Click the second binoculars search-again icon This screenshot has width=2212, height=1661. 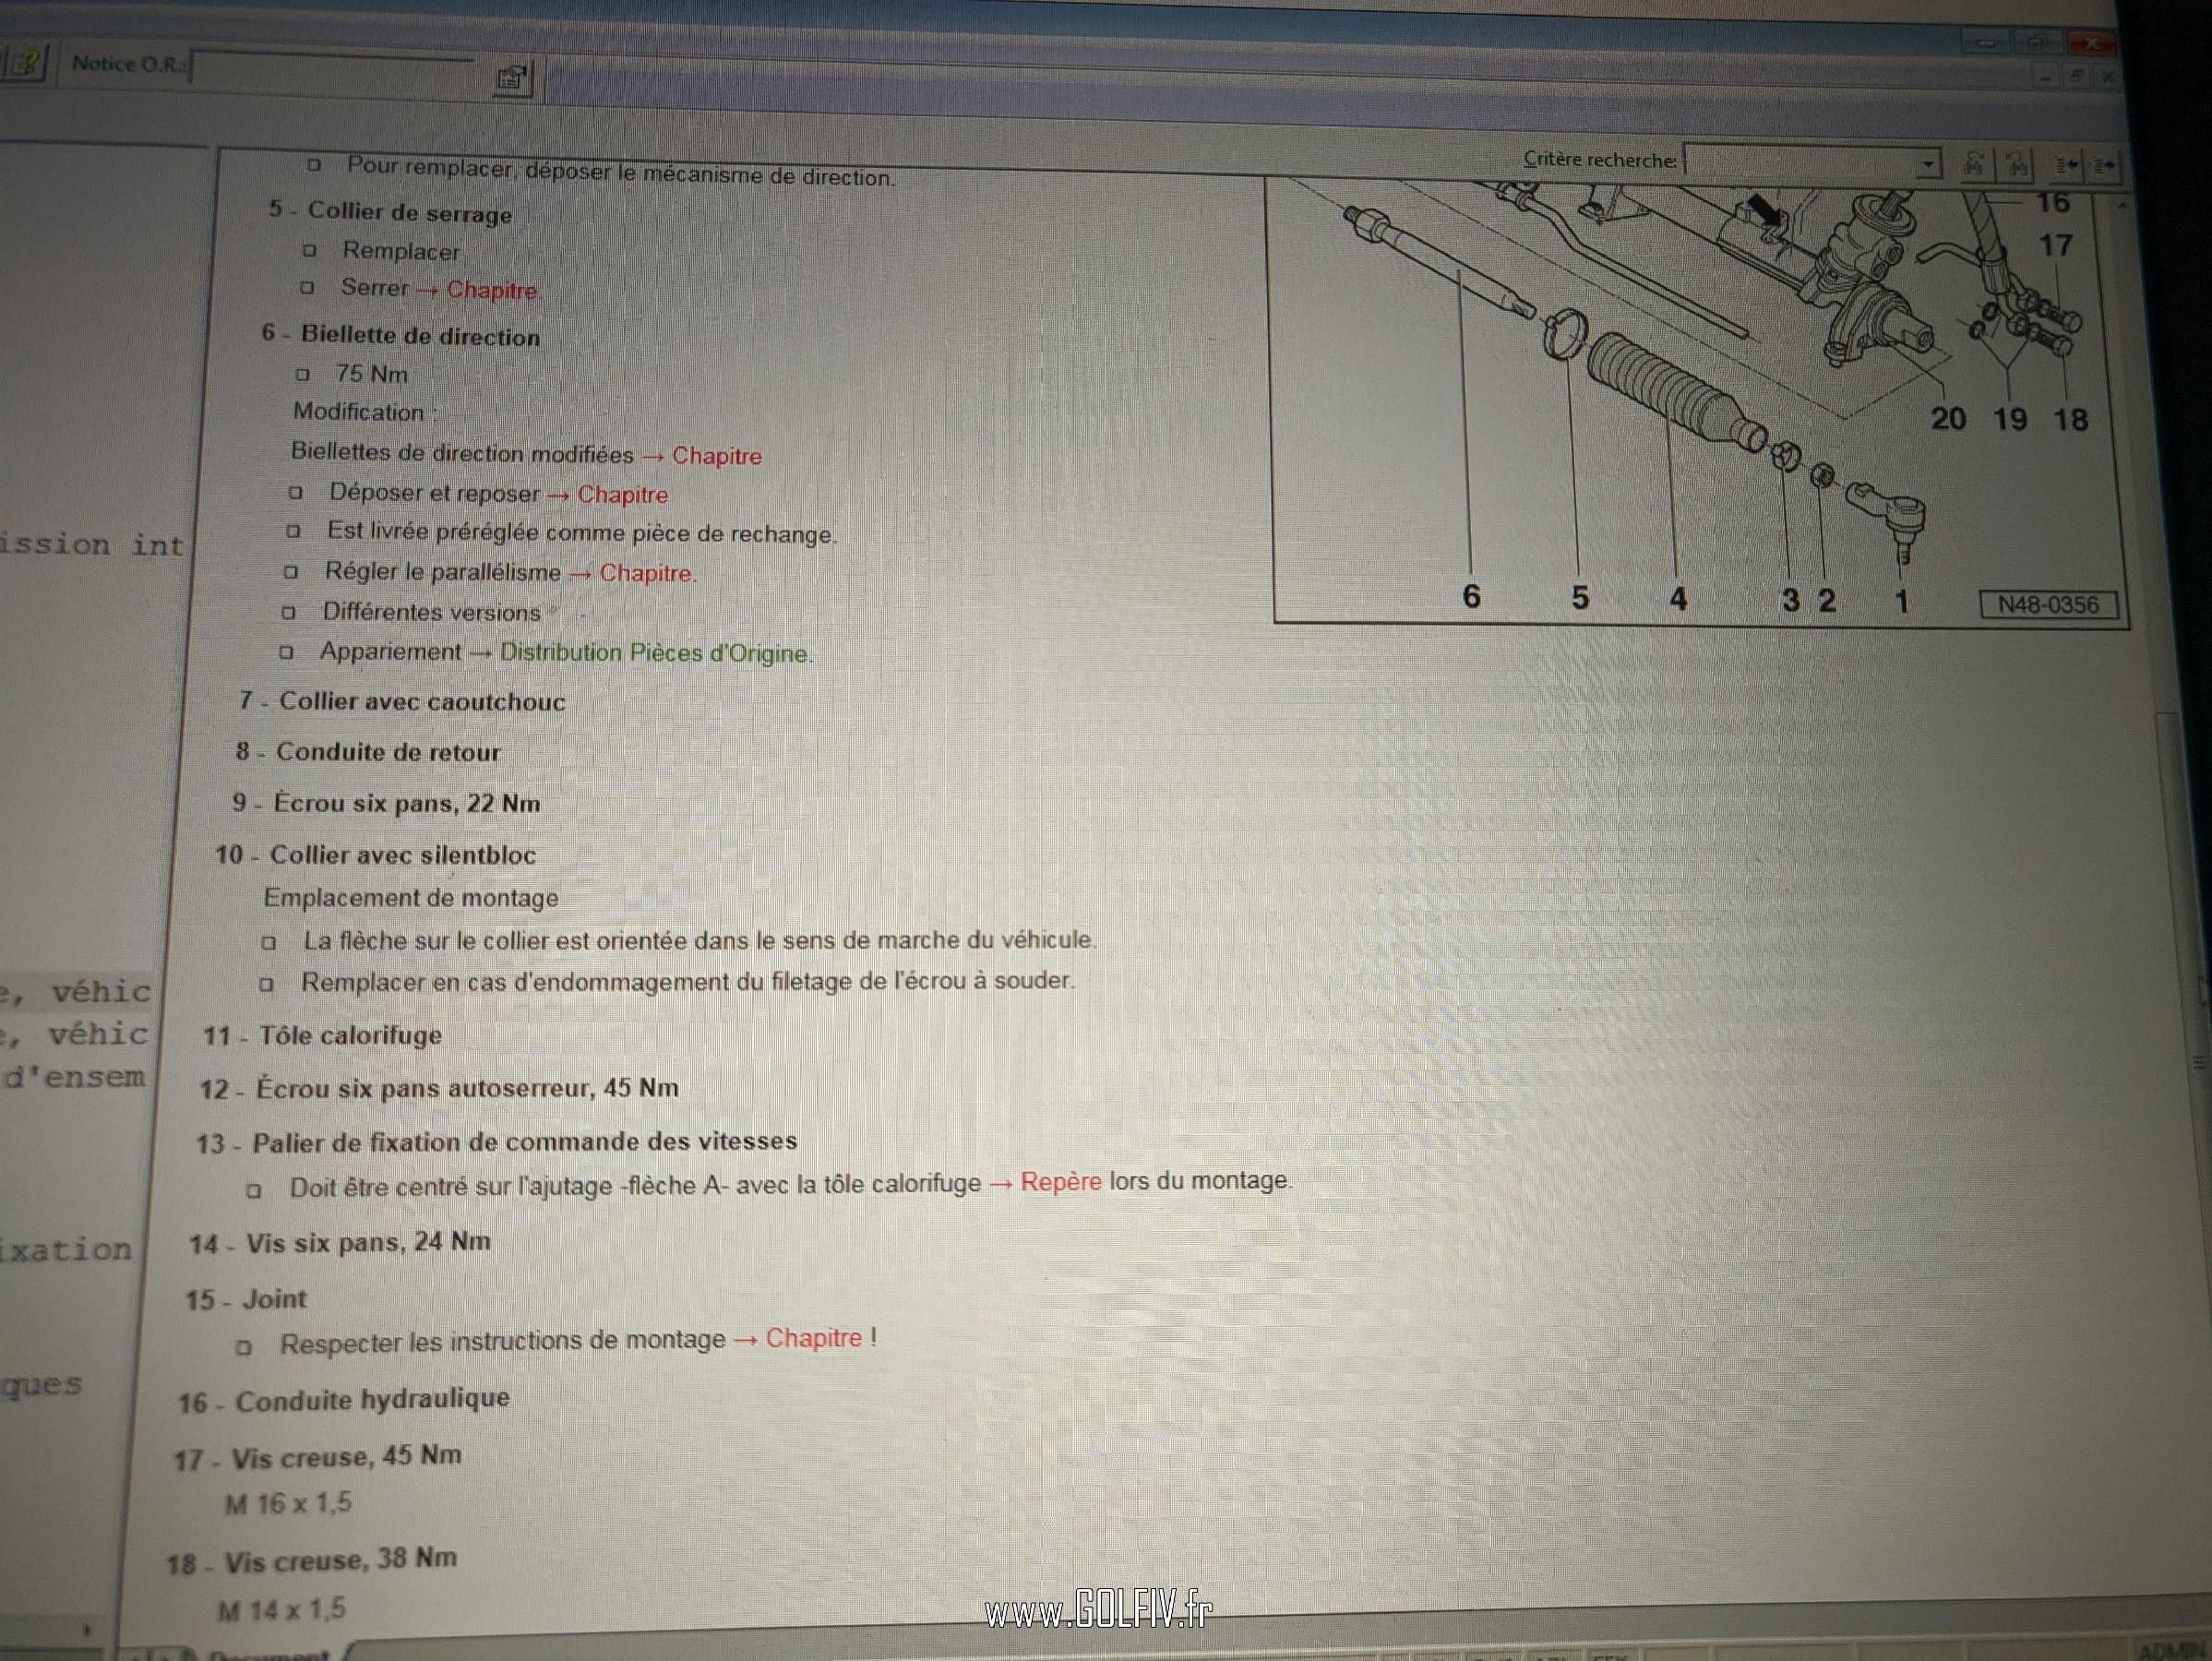[2017, 165]
